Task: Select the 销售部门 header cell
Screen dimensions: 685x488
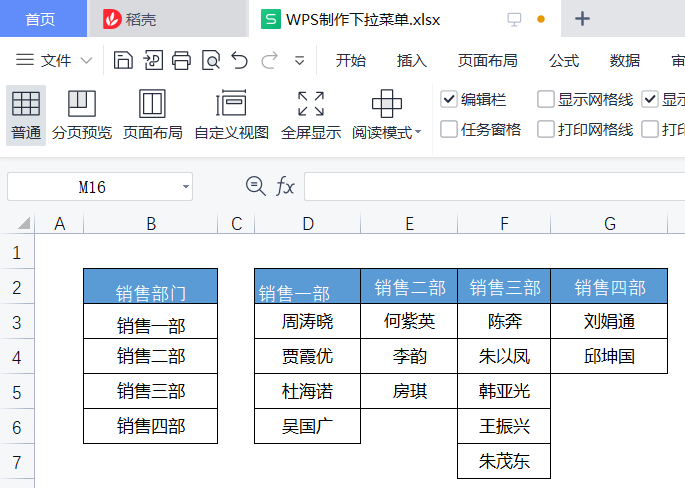Action: [x=151, y=286]
